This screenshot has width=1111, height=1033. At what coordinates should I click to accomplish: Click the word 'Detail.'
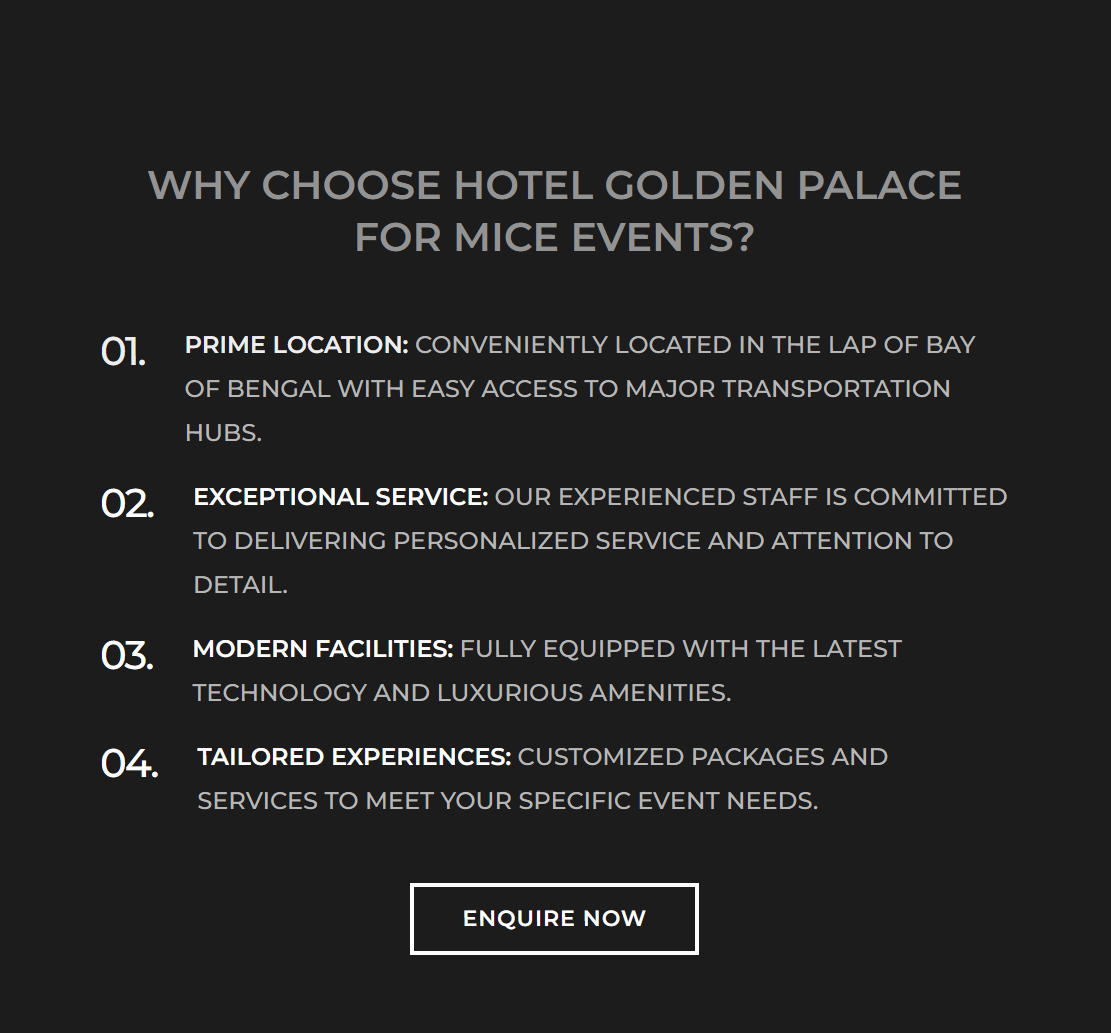pyautogui.click(x=240, y=585)
